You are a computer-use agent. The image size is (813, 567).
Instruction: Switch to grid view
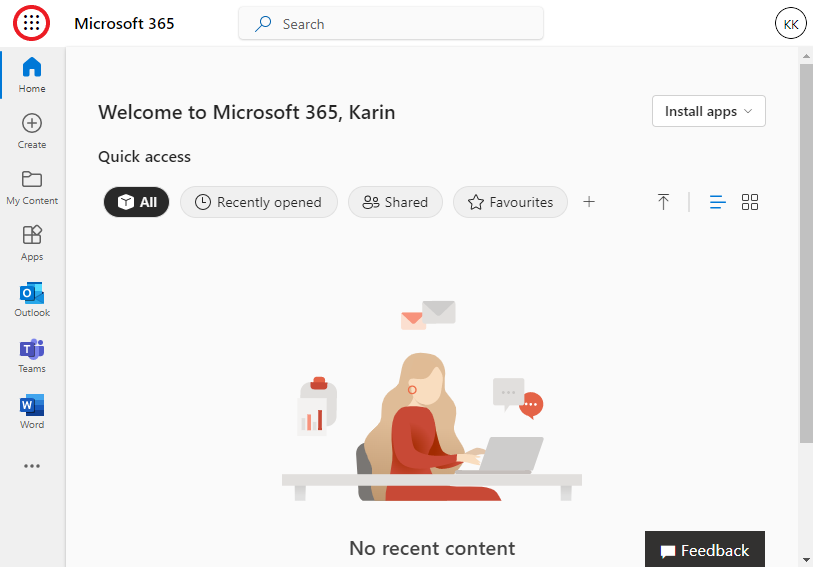[750, 202]
